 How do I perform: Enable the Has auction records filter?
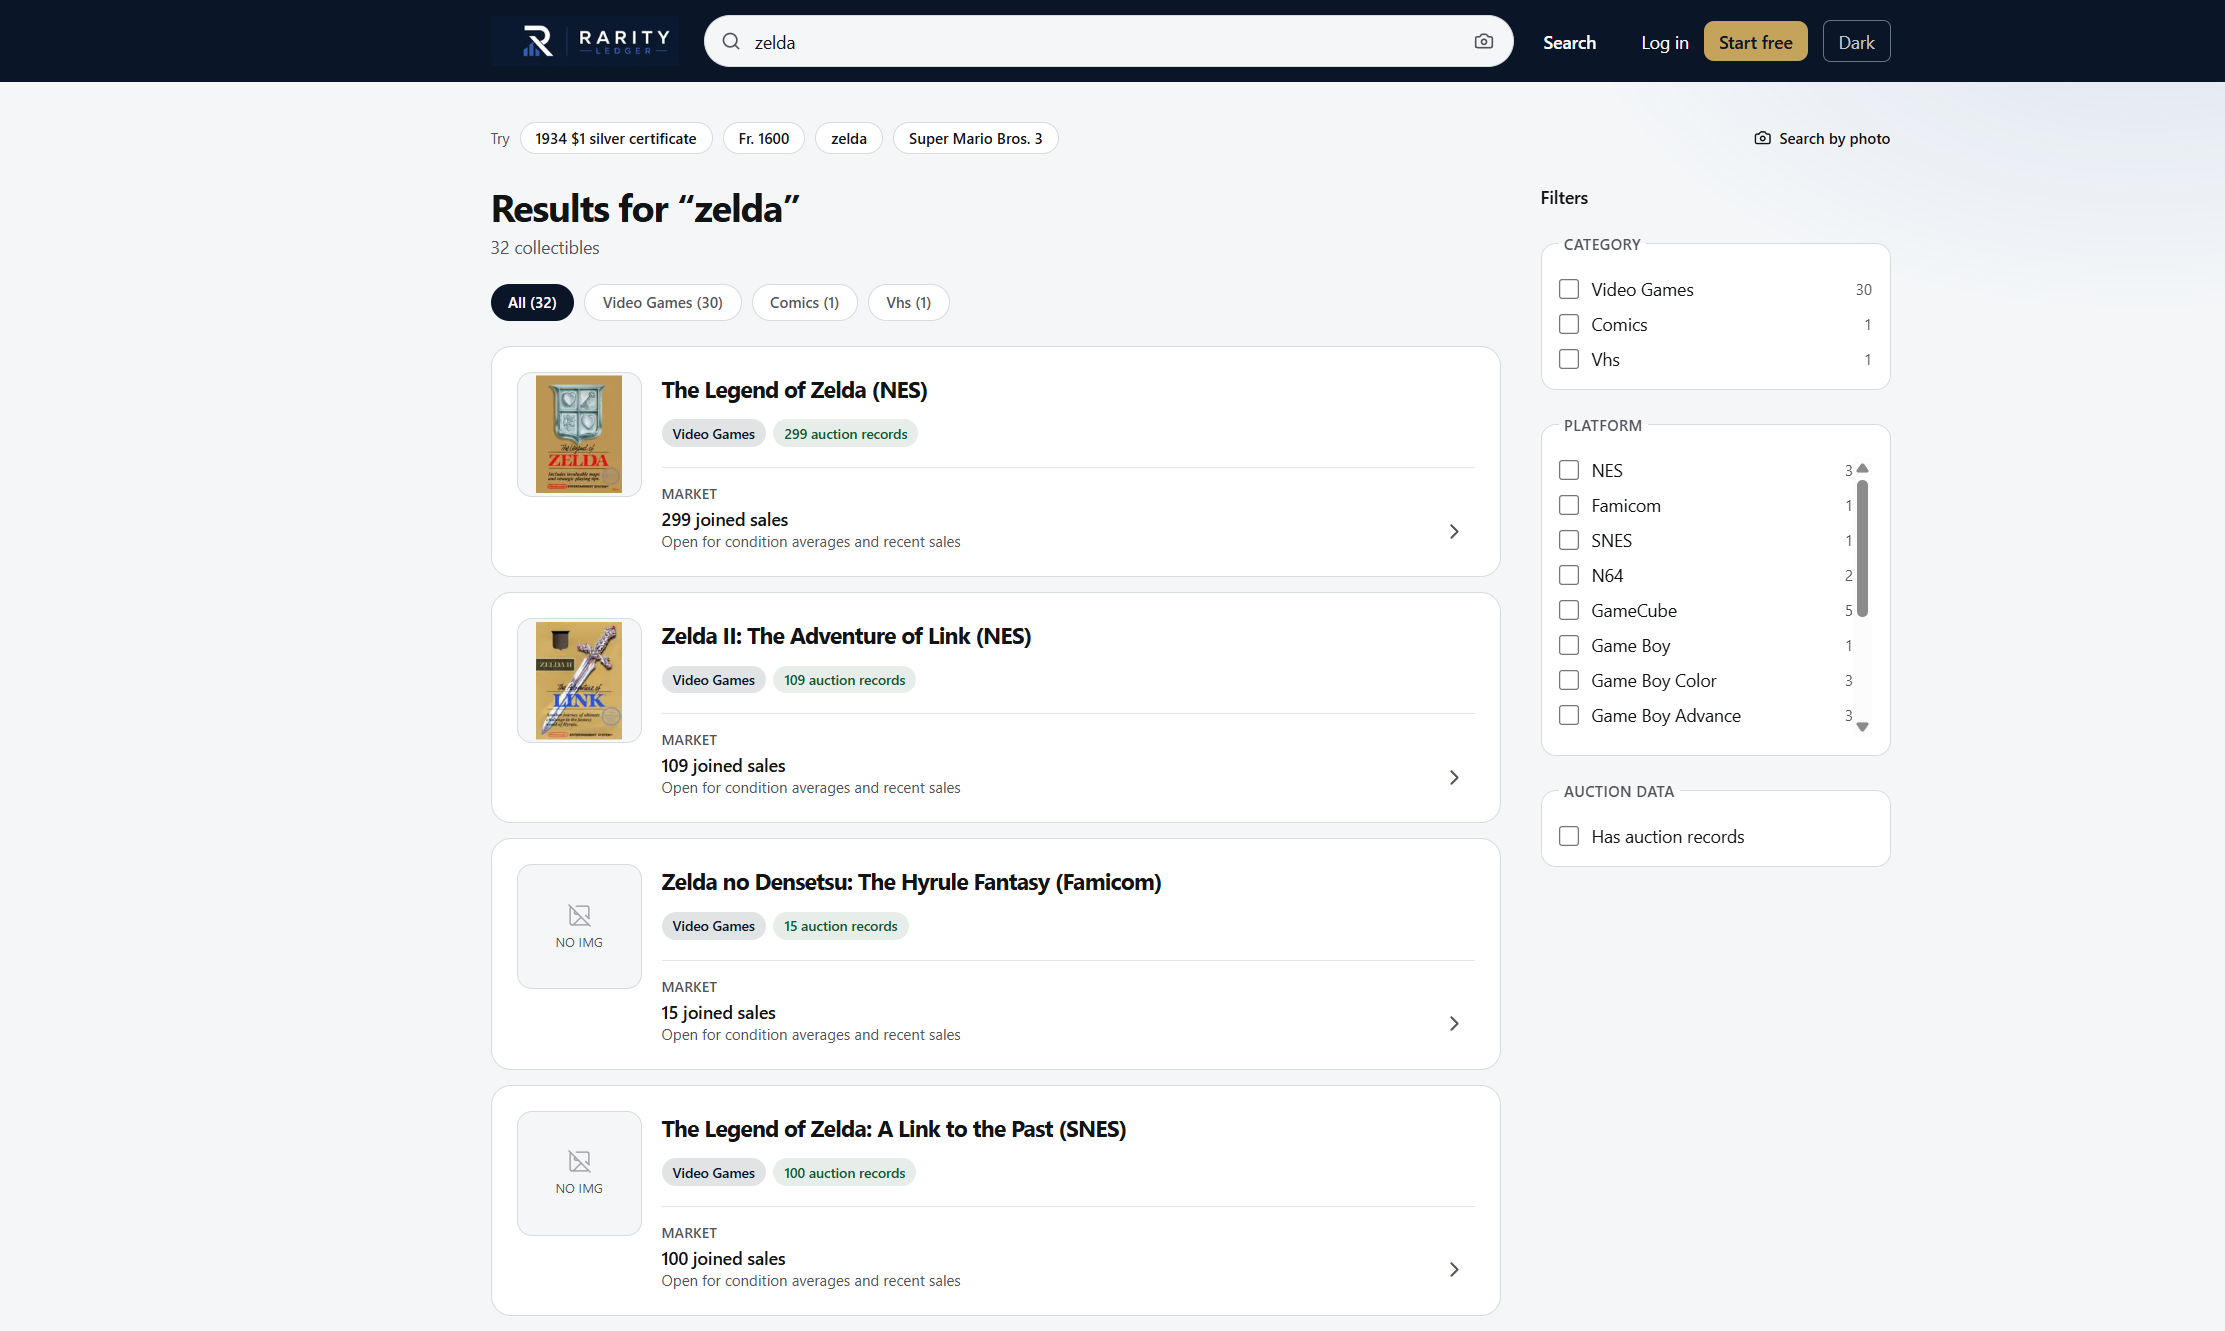coord(1569,836)
